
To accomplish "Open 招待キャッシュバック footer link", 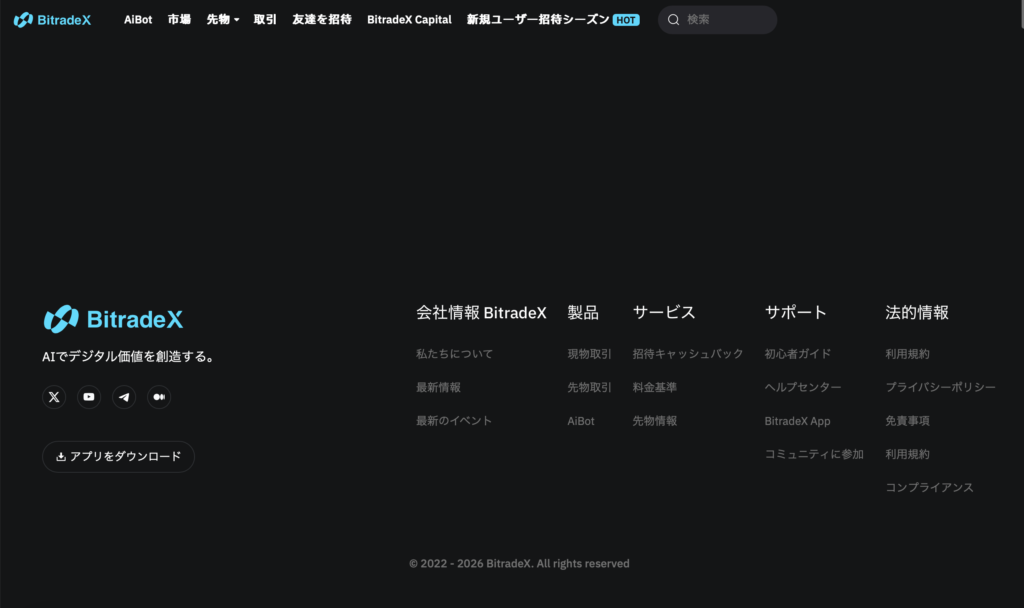I will coord(688,354).
